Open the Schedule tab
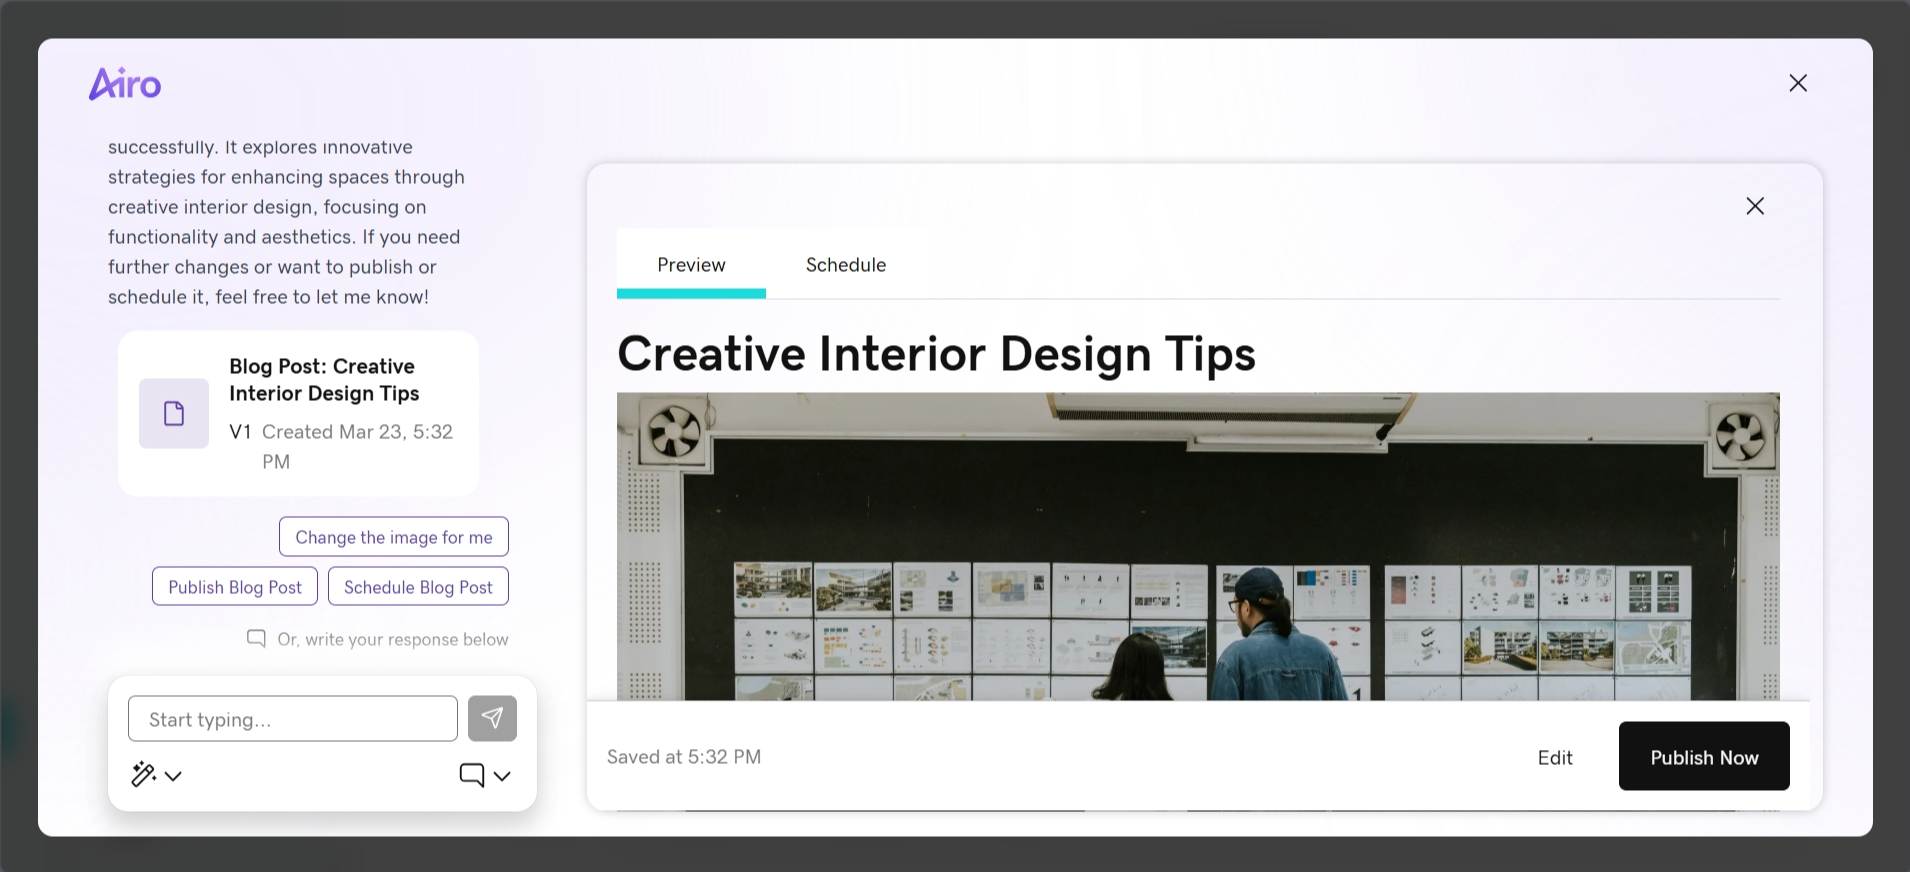This screenshot has height=872, width=1910. 846,264
